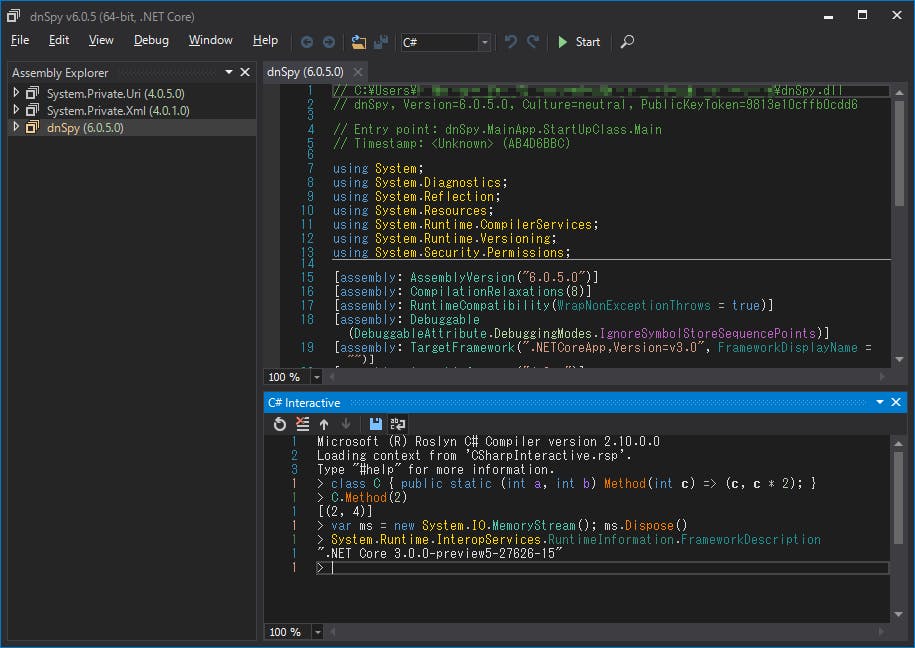
Task: Expand the System.Private.Uri tree node
Action: click(16, 92)
